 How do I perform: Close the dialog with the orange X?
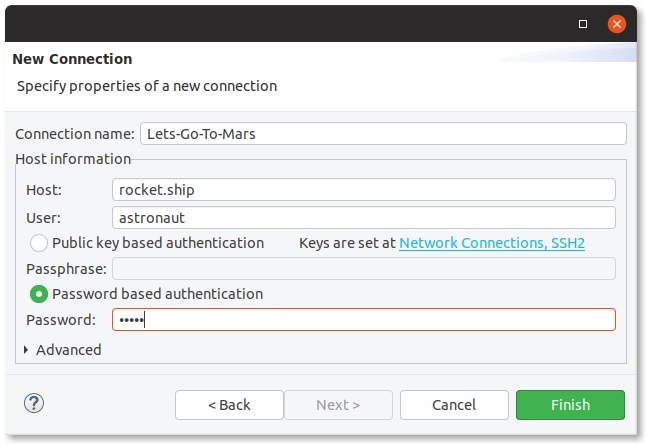click(617, 22)
